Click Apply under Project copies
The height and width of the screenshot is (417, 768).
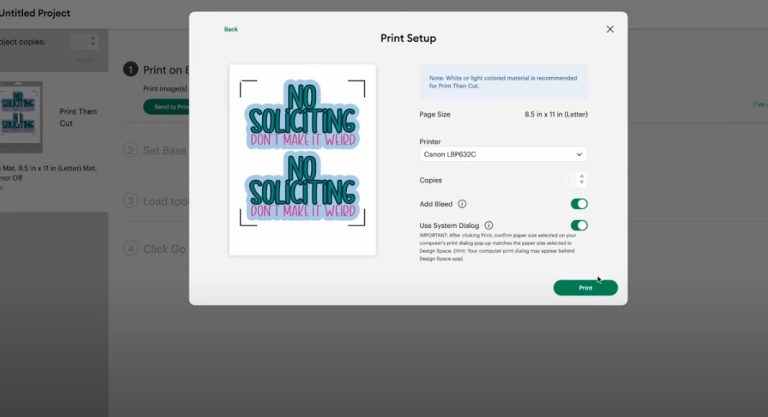[85, 60]
